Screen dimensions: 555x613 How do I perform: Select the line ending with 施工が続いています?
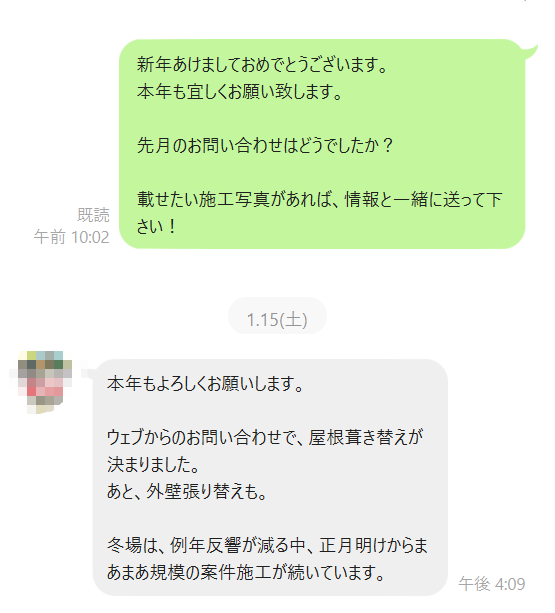[x=246, y=572]
